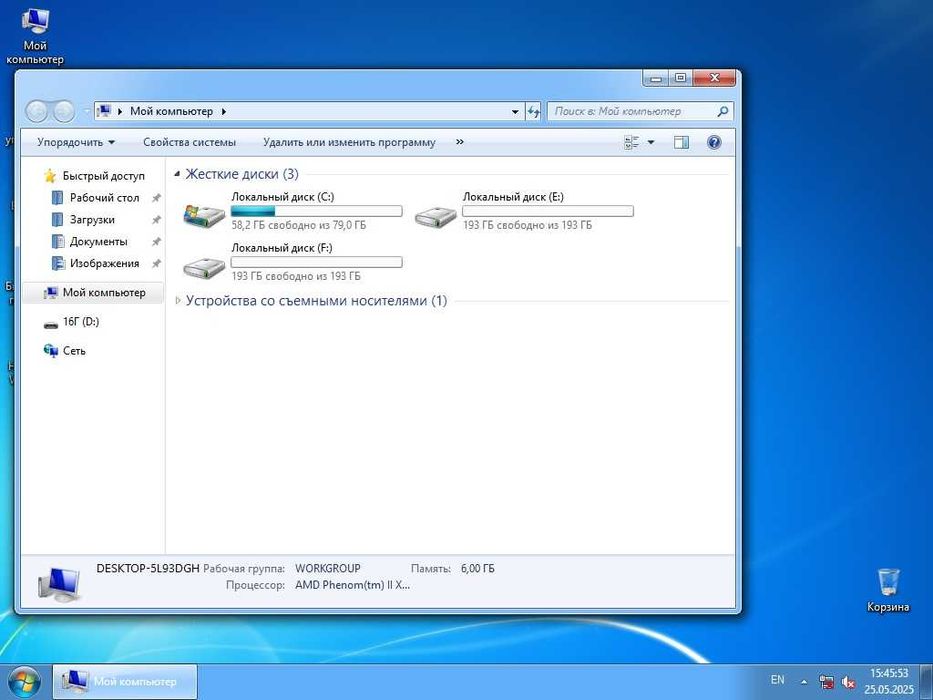Image resolution: width=933 pixels, height=700 pixels.
Task: Select the Изображения folder icon
Action: [57, 263]
